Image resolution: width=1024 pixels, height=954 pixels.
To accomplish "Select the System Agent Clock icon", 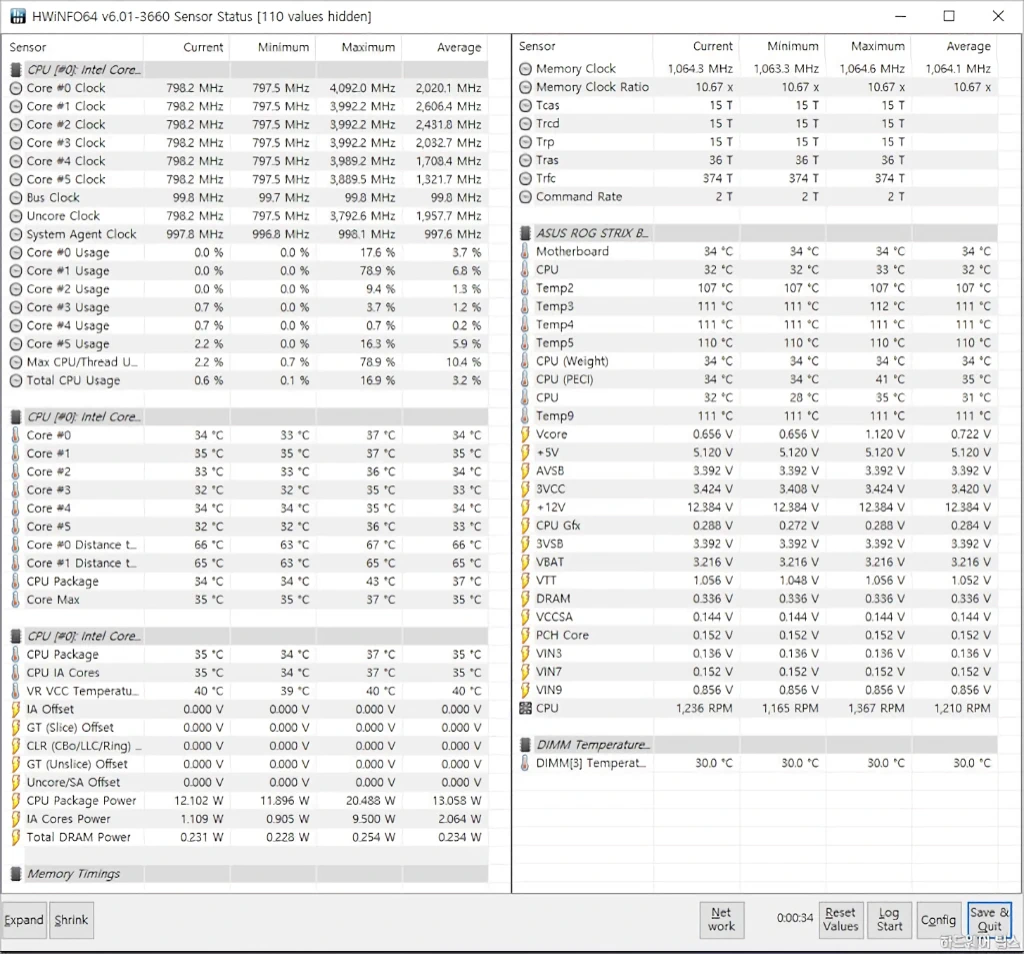I will [x=16, y=234].
